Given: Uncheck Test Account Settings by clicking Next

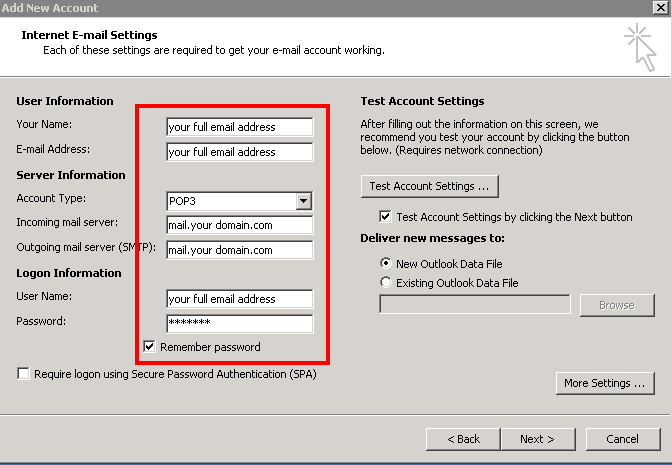Looking at the screenshot, I should pos(385,216).
